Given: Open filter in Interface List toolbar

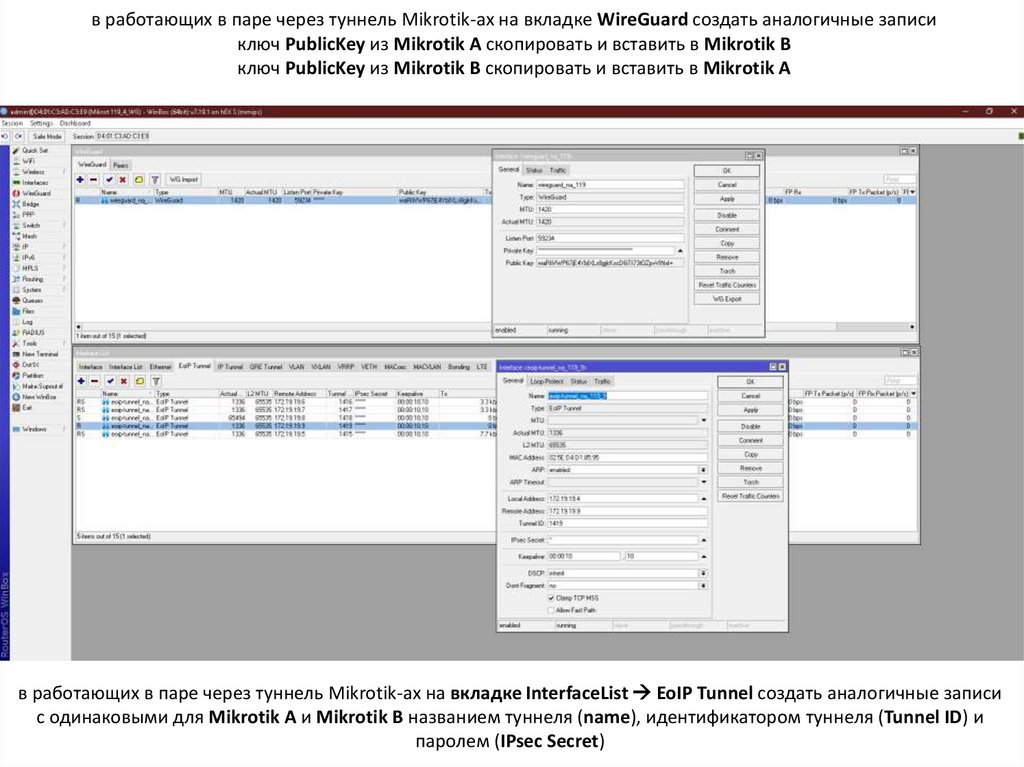Looking at the screenshot, I should click(x=156, y=381).
